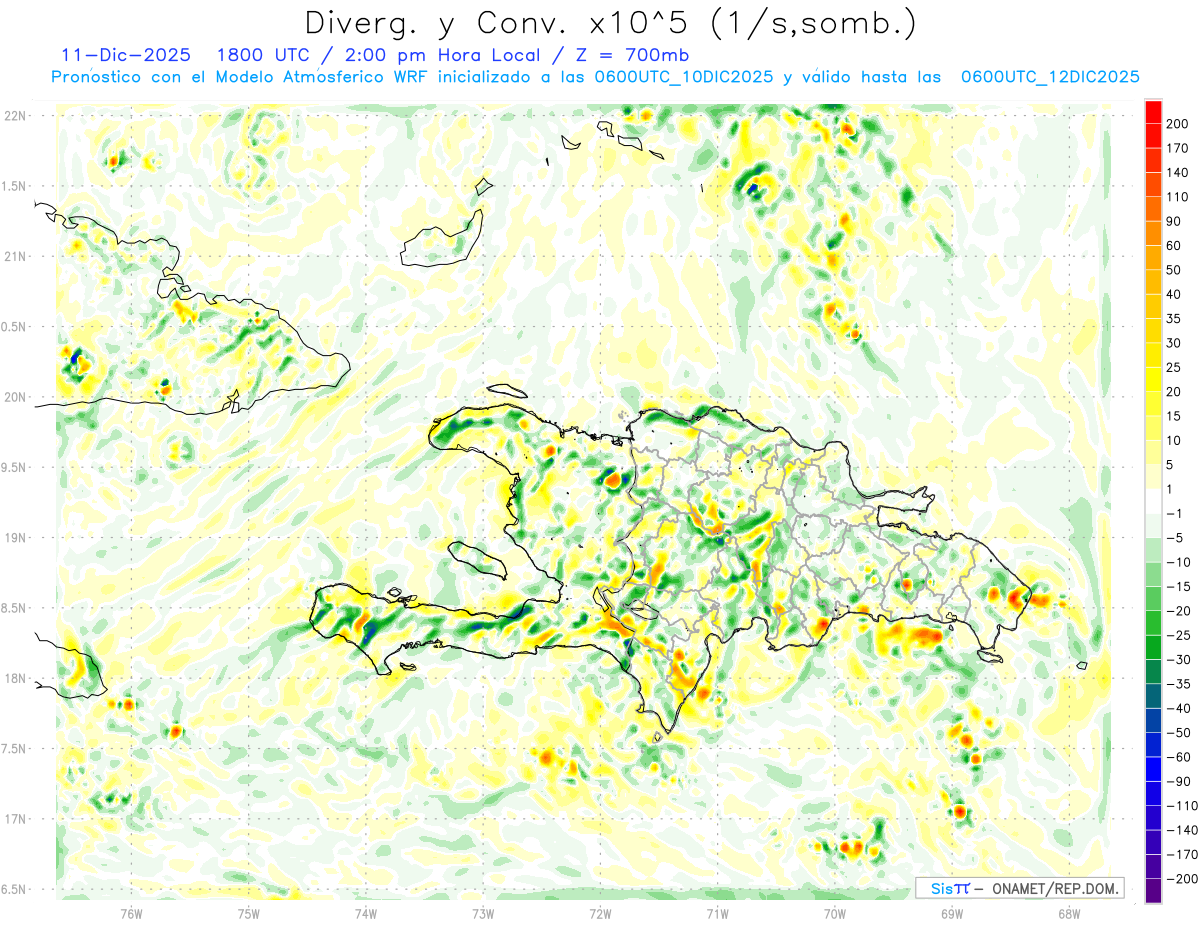This screenshot has height=927, width=1200.
Task: Click the '-30' legend value
Action: tap(1178, 661)
